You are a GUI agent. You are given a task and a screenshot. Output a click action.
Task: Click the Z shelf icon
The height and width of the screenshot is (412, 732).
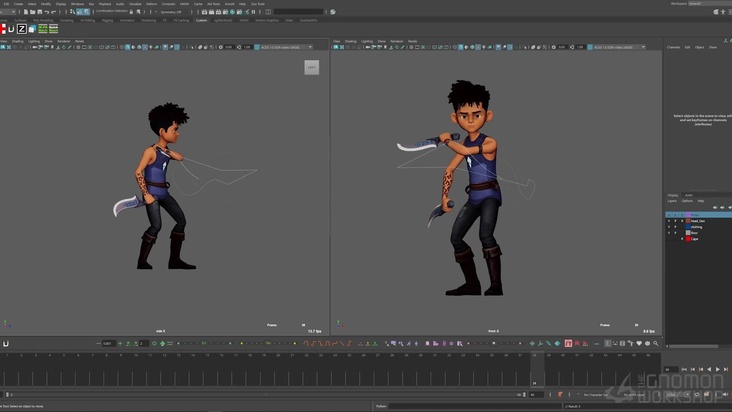click(x=22, y=29)
